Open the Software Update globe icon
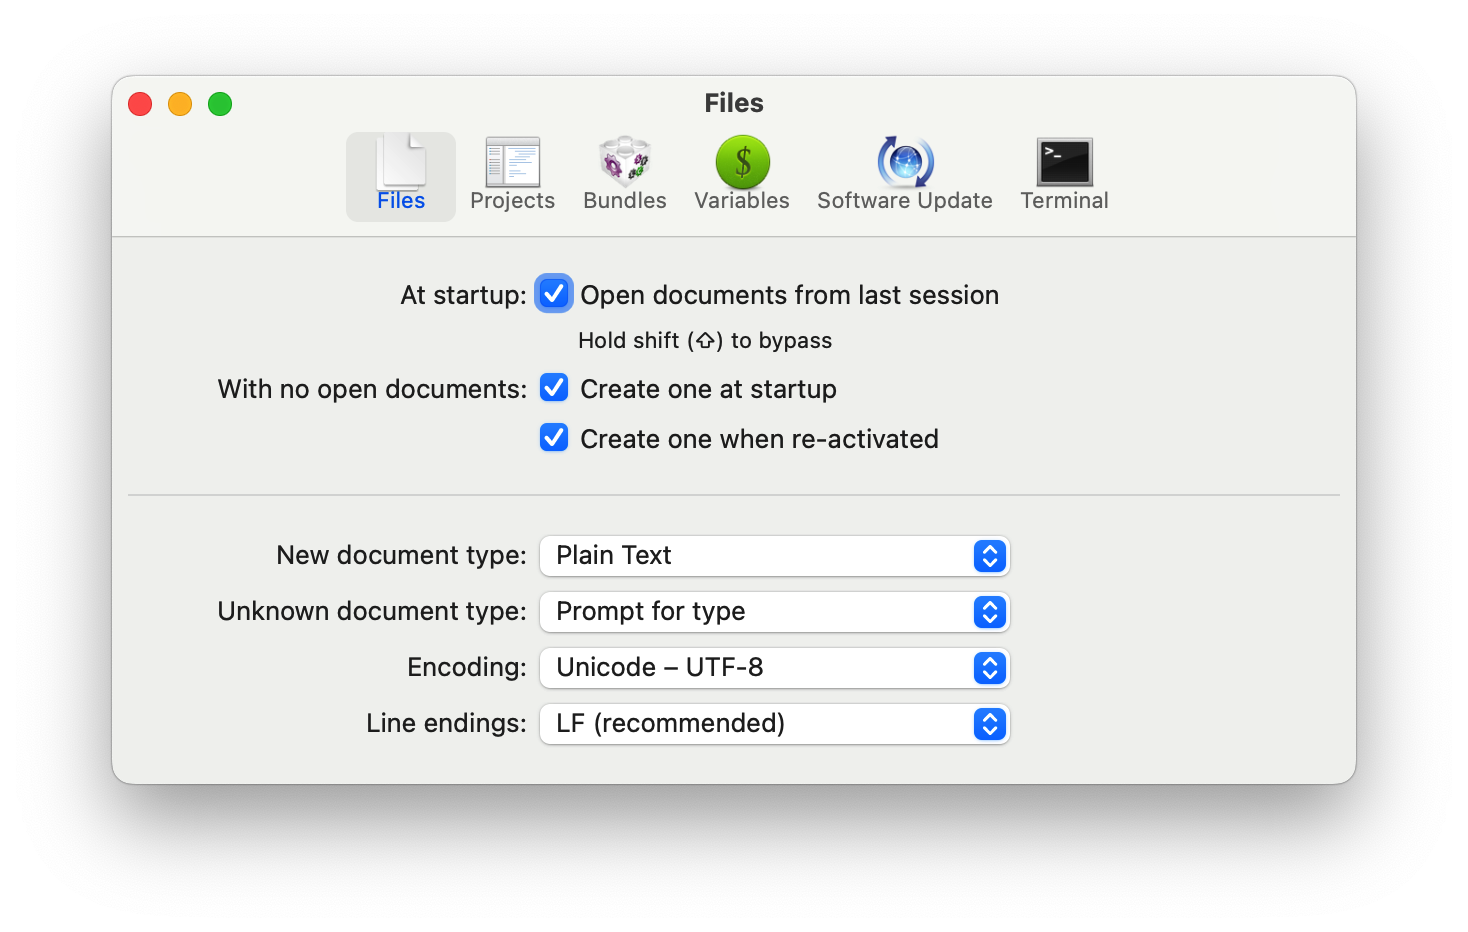This screenshot has width=1468, height=932. point(905,163)
